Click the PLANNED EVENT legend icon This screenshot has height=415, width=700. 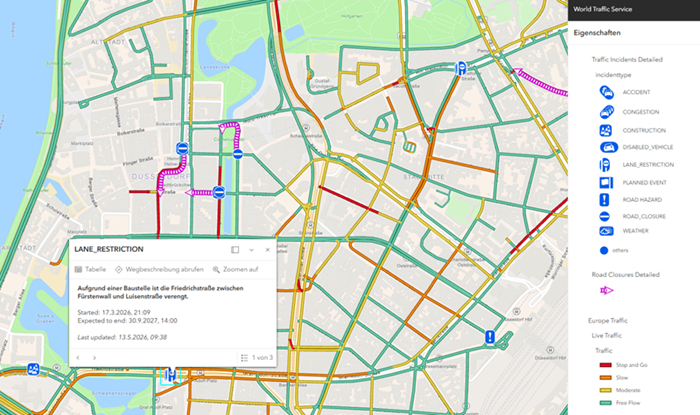[606, 183]
